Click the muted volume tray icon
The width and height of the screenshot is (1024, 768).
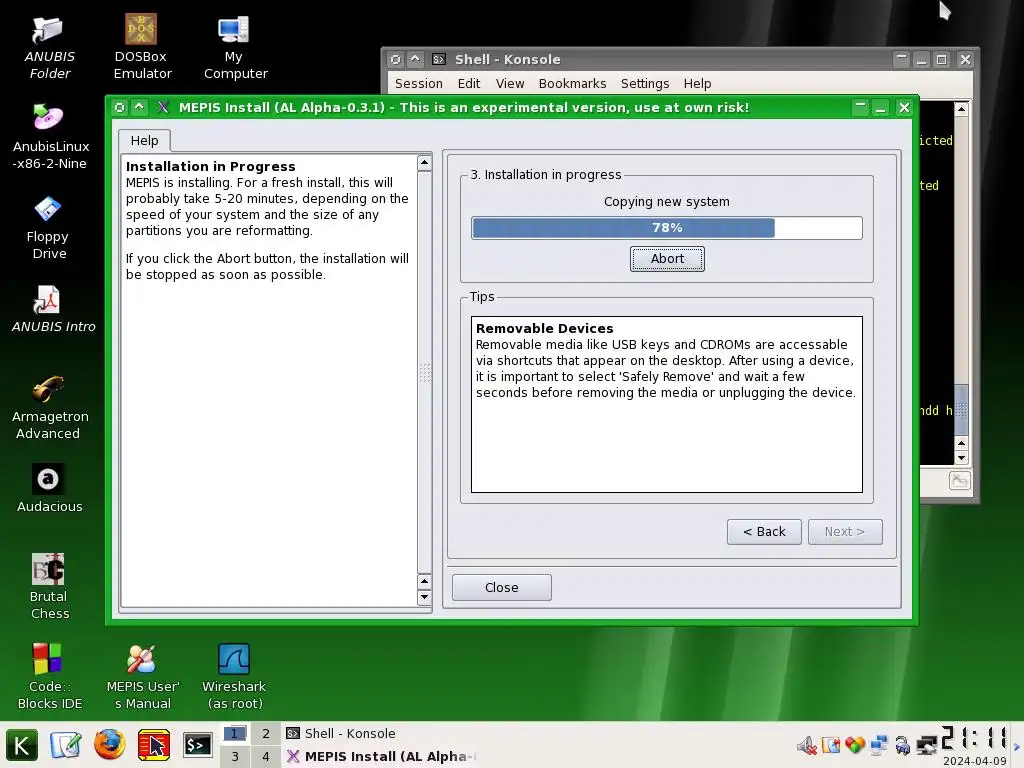[807, 745]
